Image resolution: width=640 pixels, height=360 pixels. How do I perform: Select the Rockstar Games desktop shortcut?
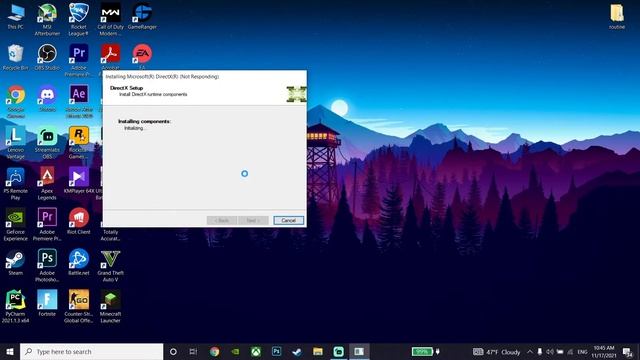click(79, 142)
